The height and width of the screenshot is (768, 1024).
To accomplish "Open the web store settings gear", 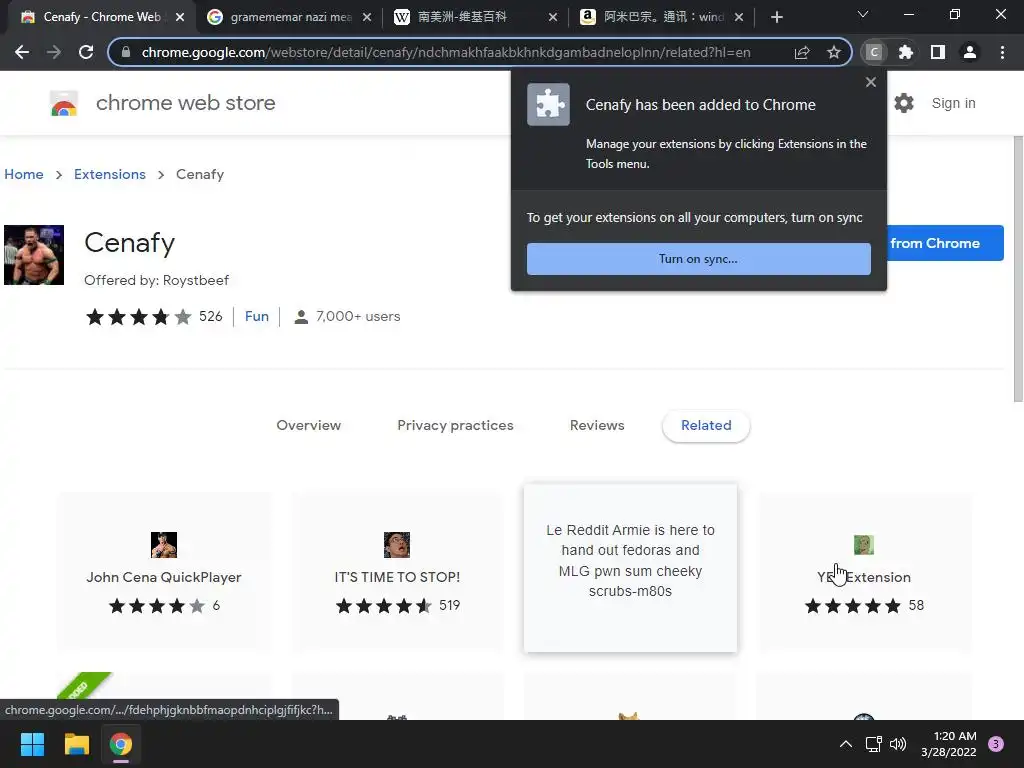I will (904, 103).
